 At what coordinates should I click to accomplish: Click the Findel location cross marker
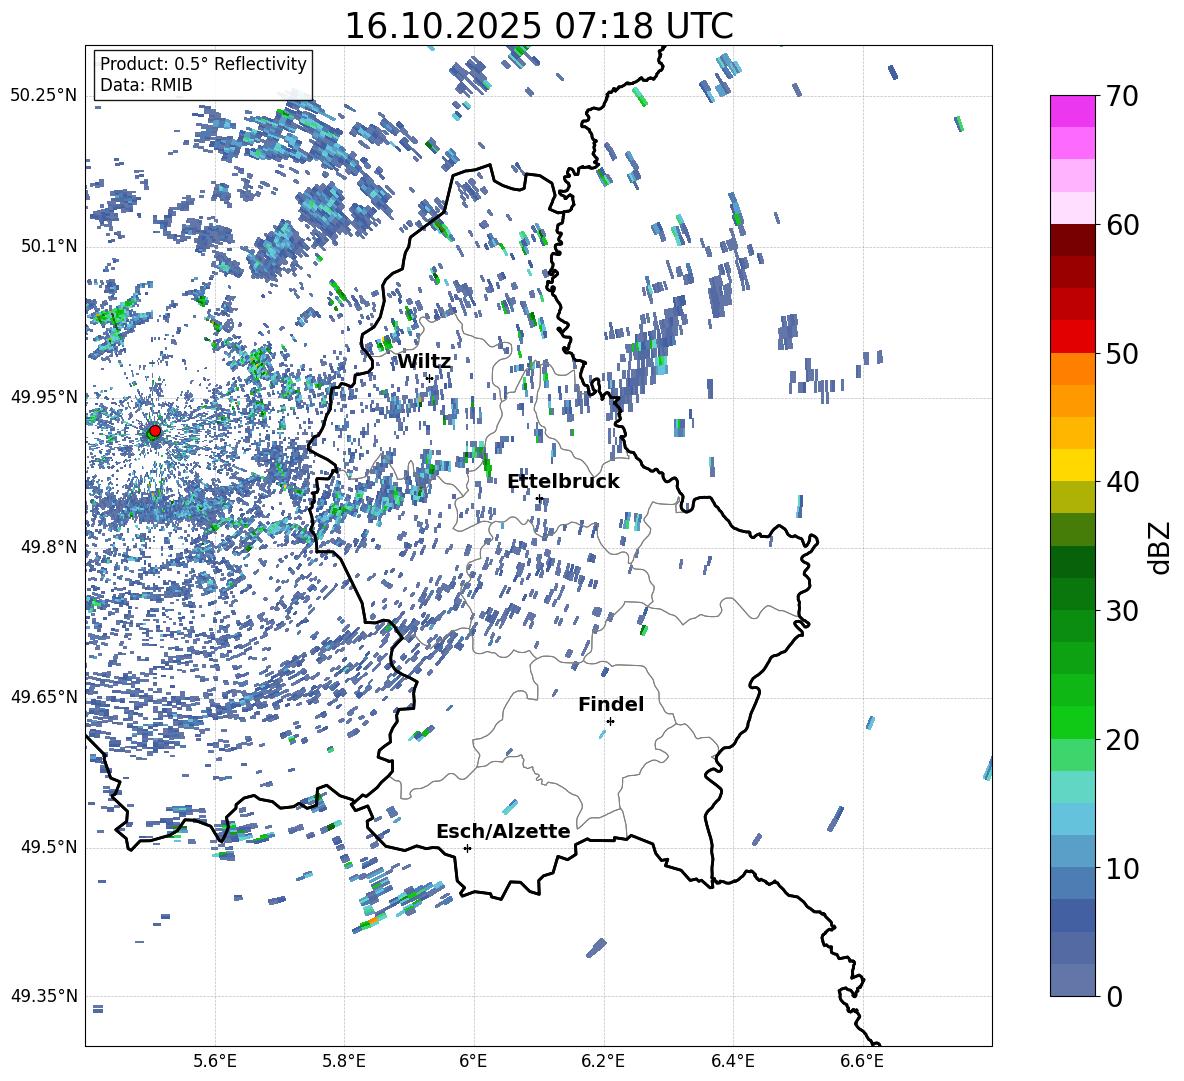pyautogui.click(x=610, y=721)
